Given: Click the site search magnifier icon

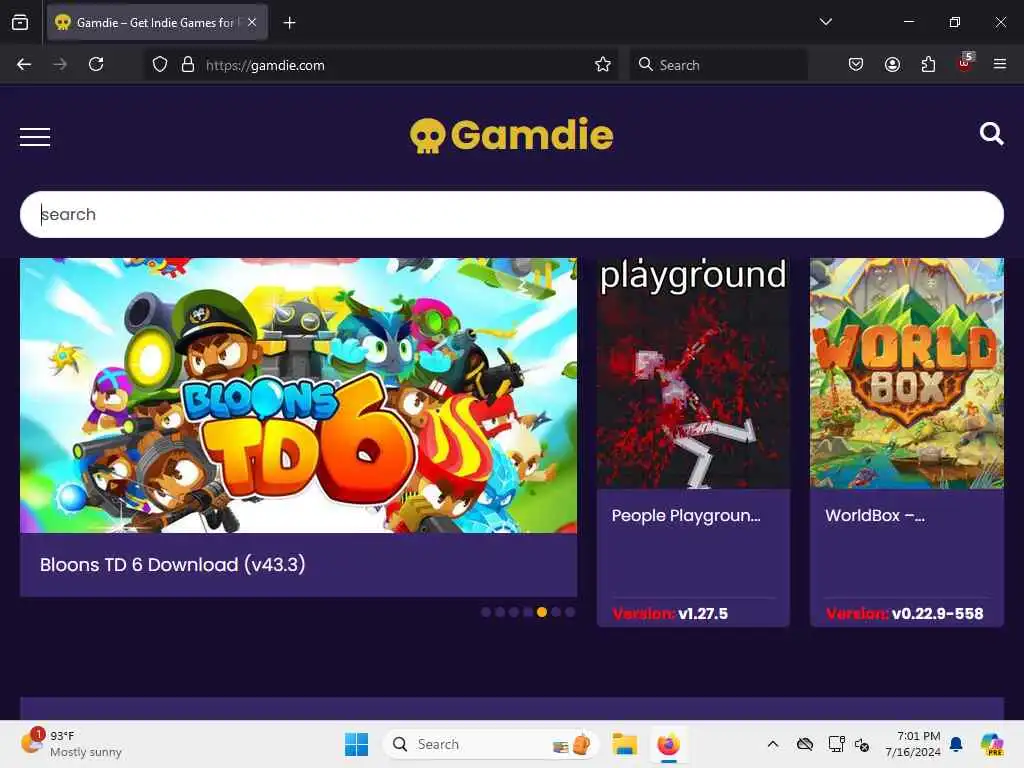Looking at the screenshot, I should pyautogui.click(x=991, y=134).
